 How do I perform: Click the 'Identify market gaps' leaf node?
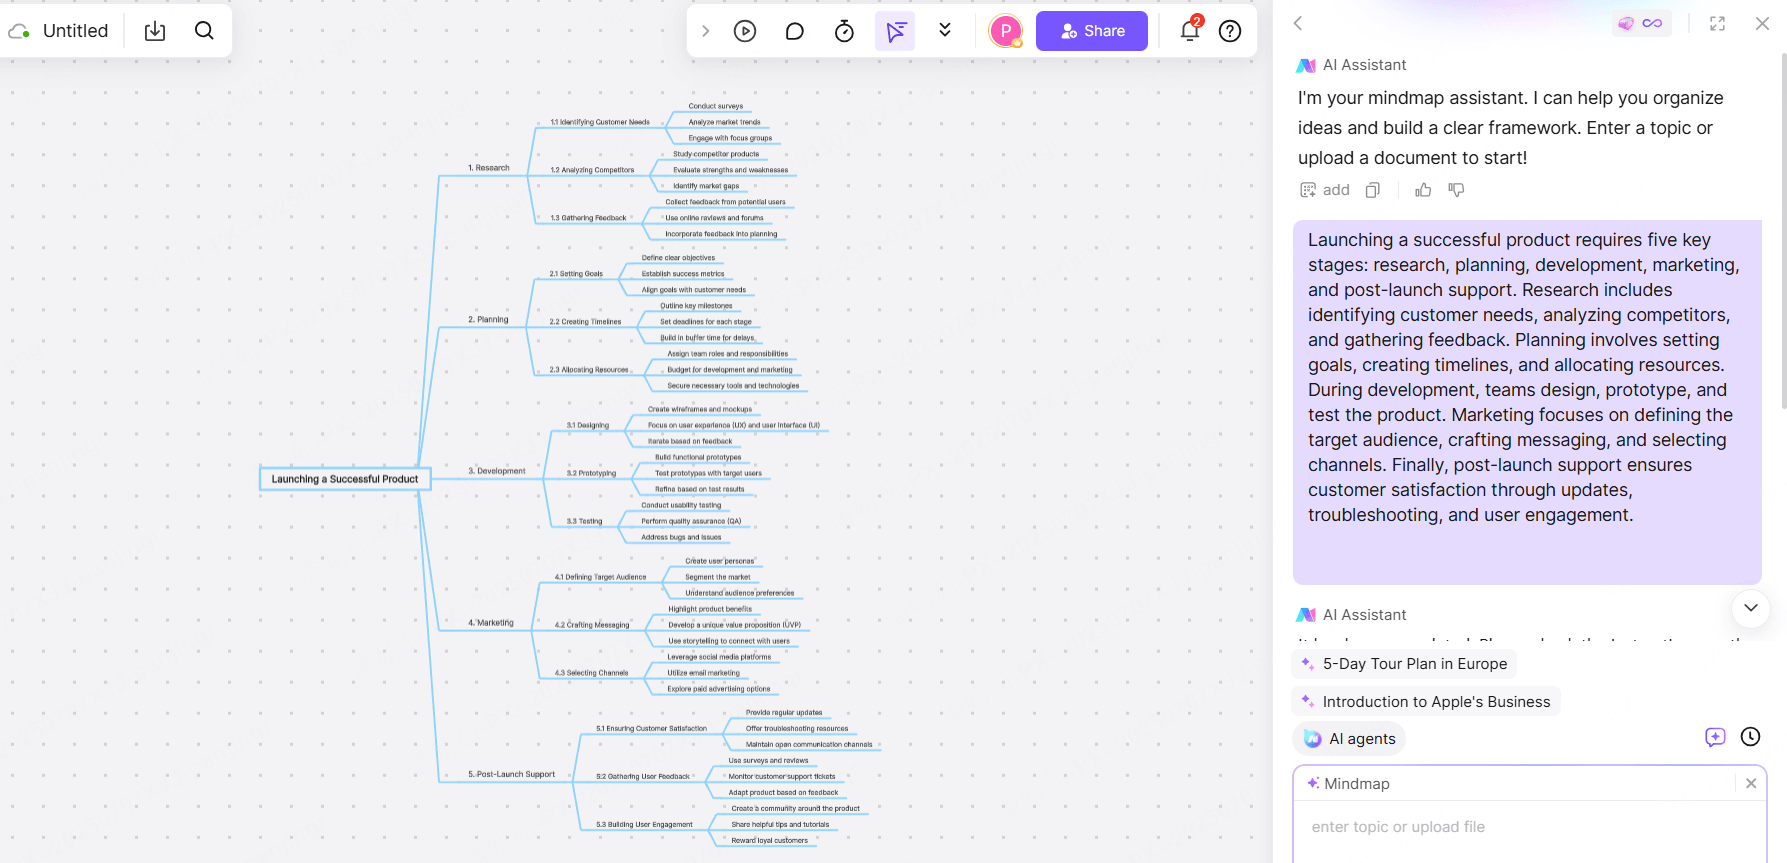tap(706, 186)
